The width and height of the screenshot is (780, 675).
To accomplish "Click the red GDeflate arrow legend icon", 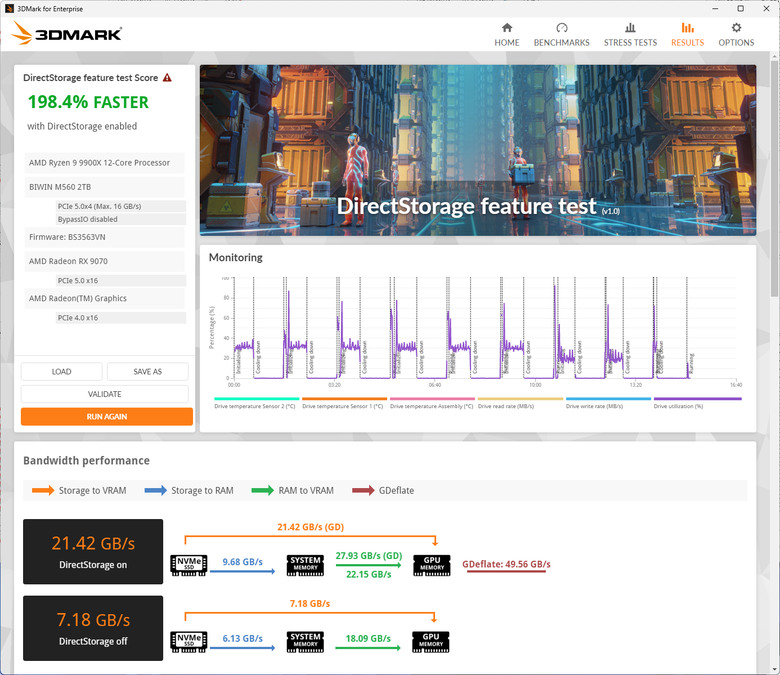I will (x=363, y=490).
